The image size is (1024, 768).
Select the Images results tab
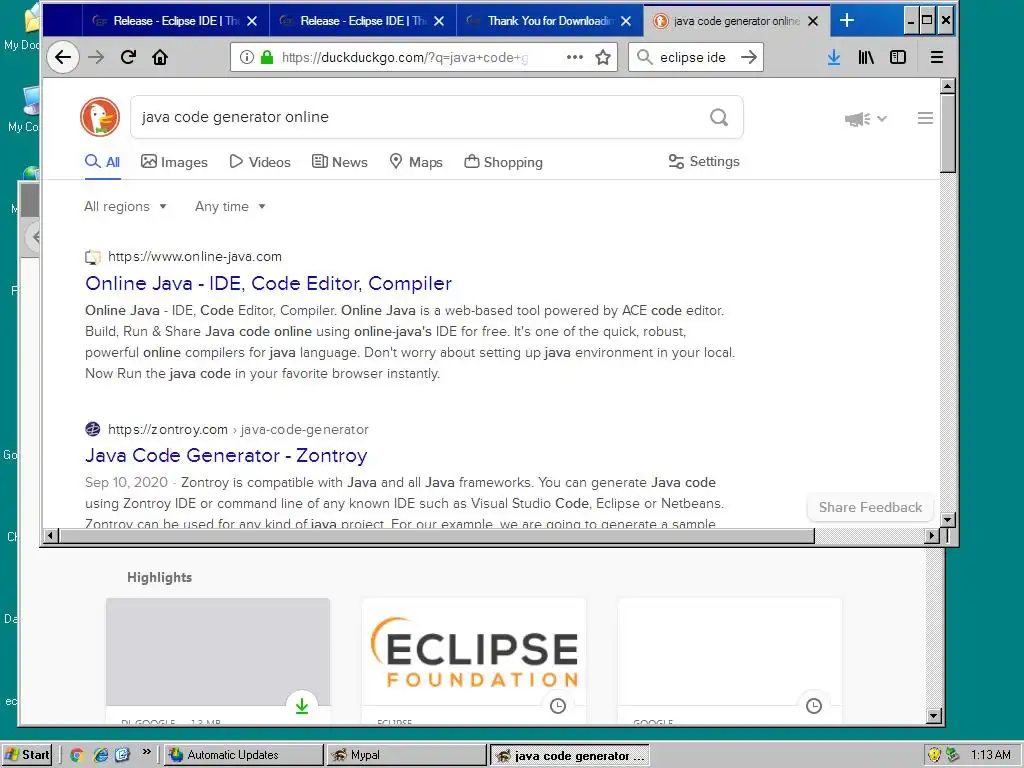click(174, 162)
